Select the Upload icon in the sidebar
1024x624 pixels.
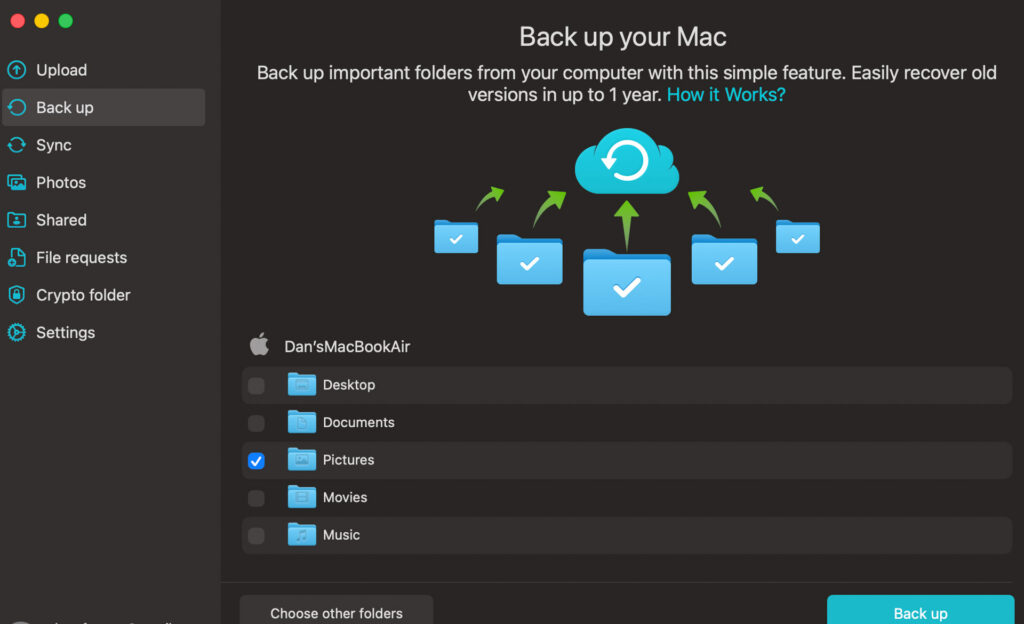[x=16, y=70]
